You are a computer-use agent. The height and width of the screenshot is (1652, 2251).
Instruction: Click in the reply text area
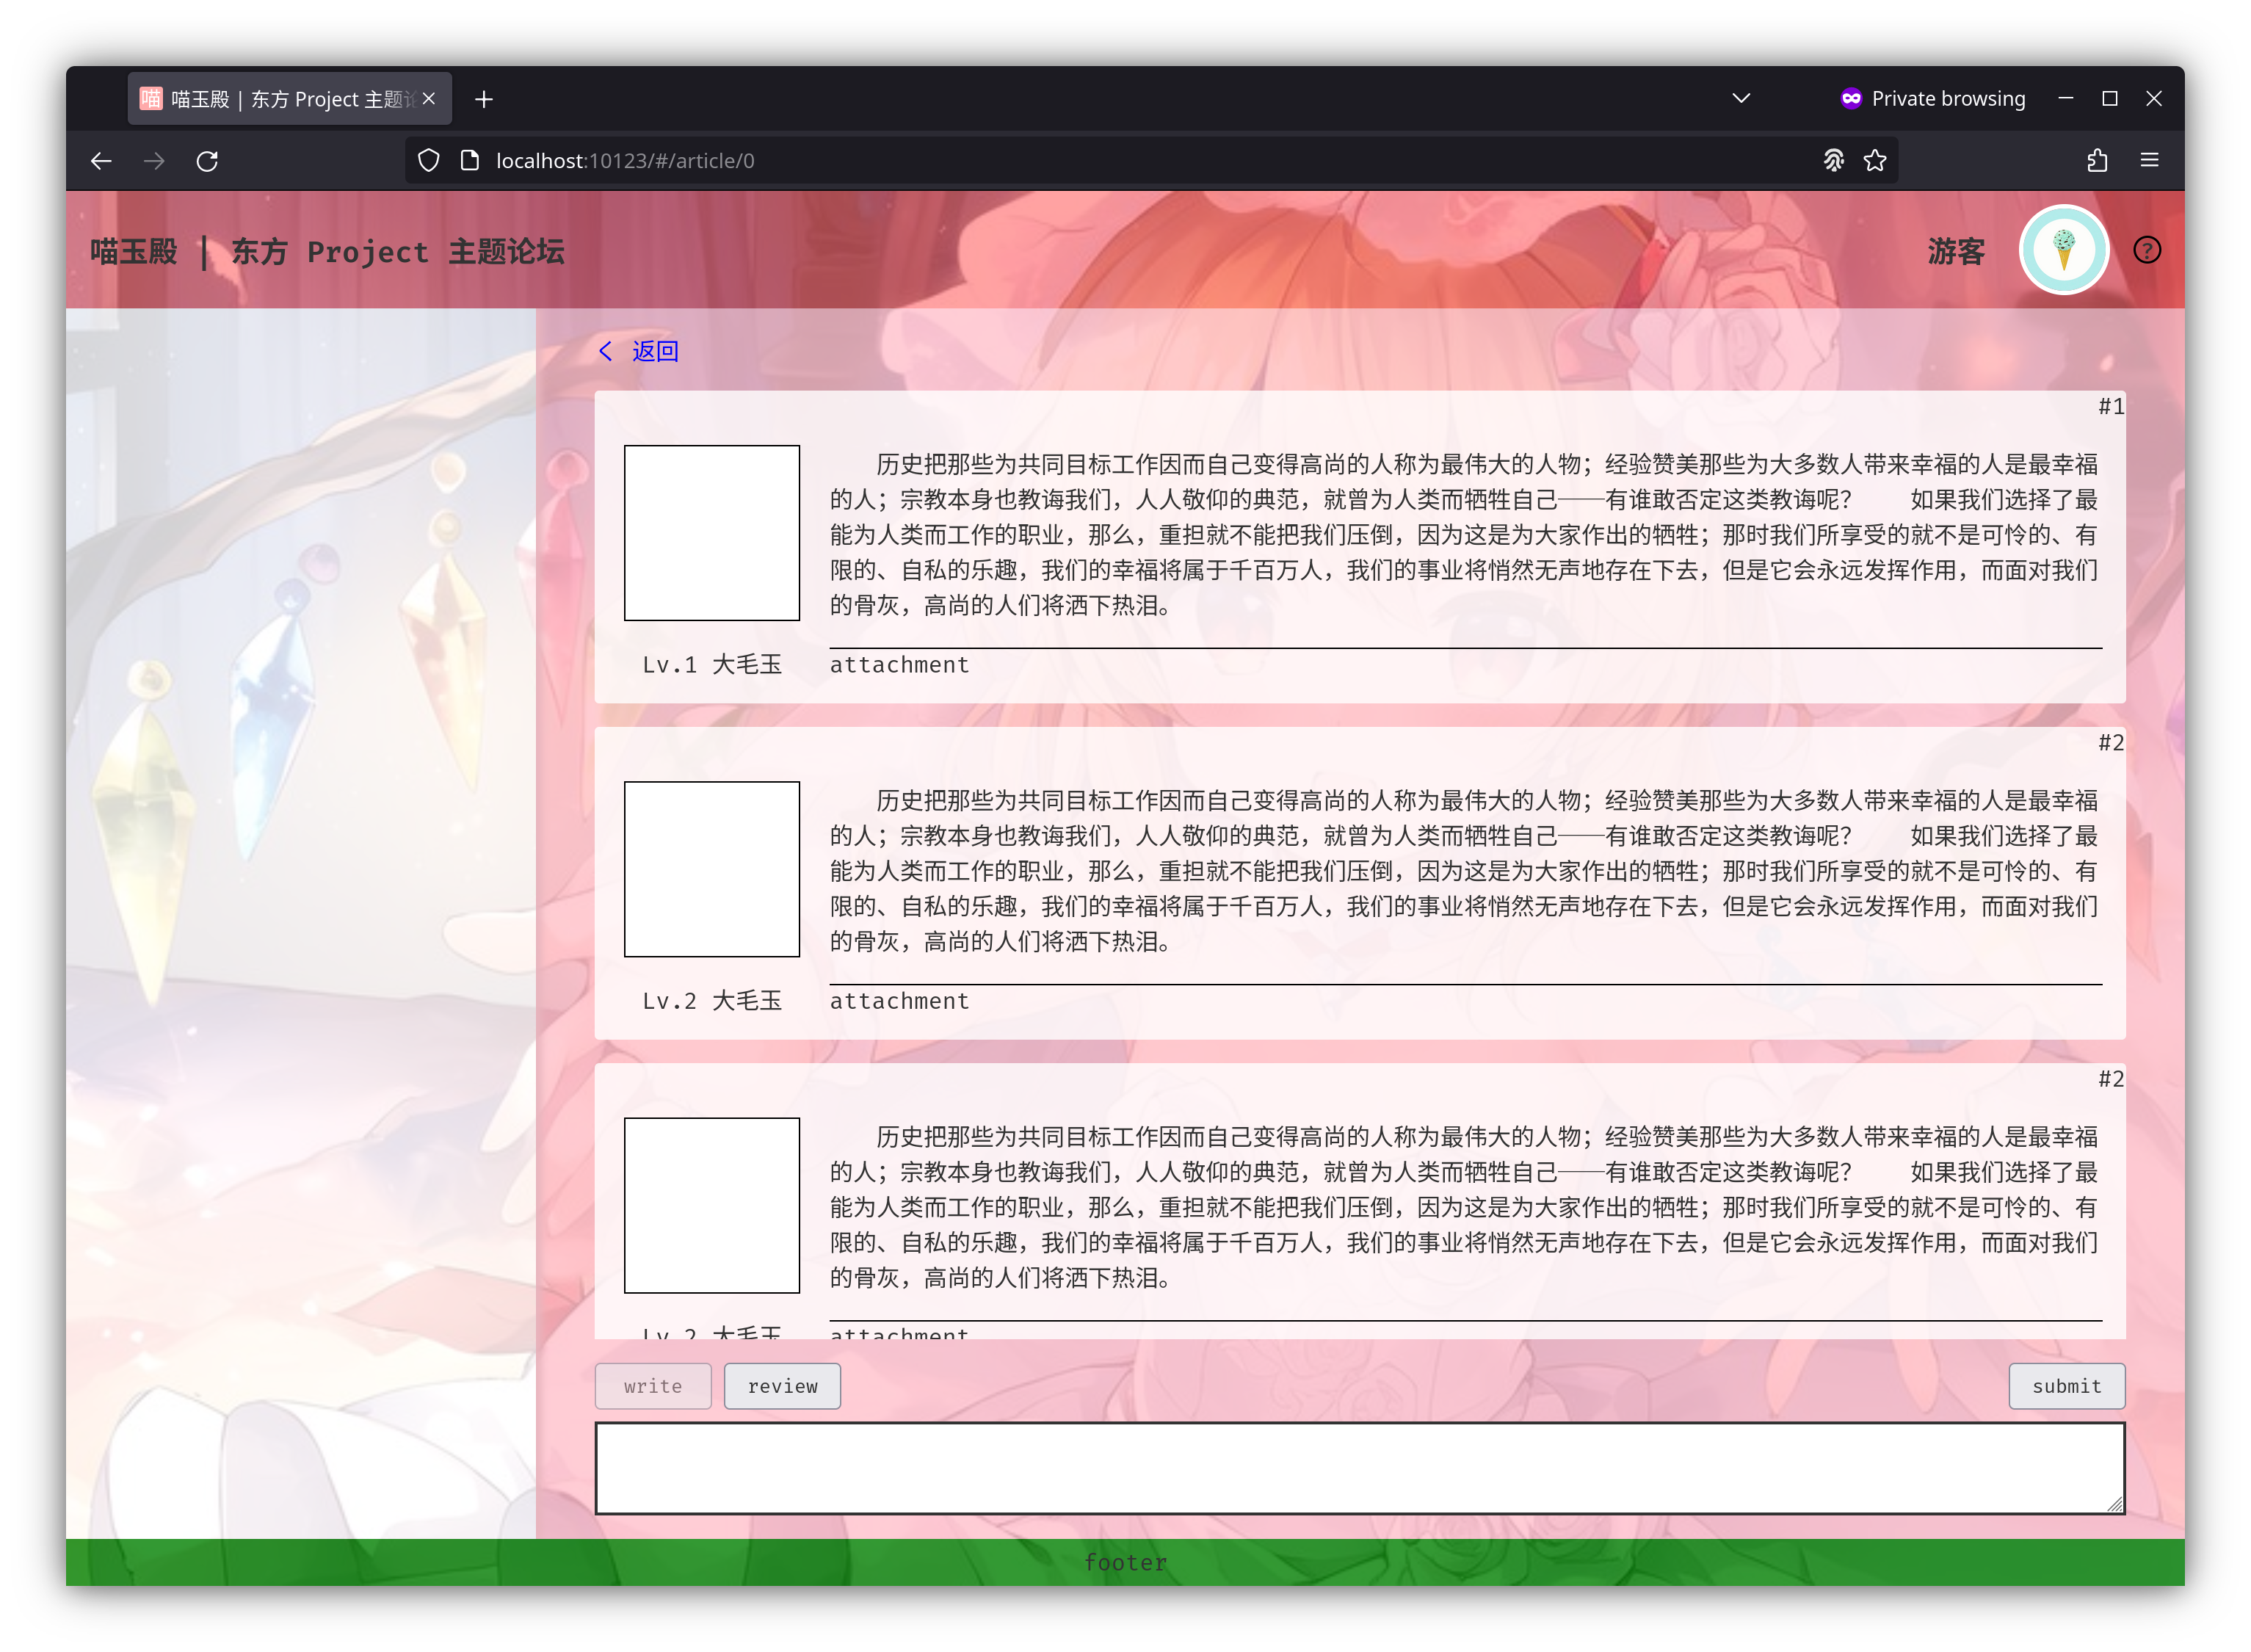click(1359, 1467)
